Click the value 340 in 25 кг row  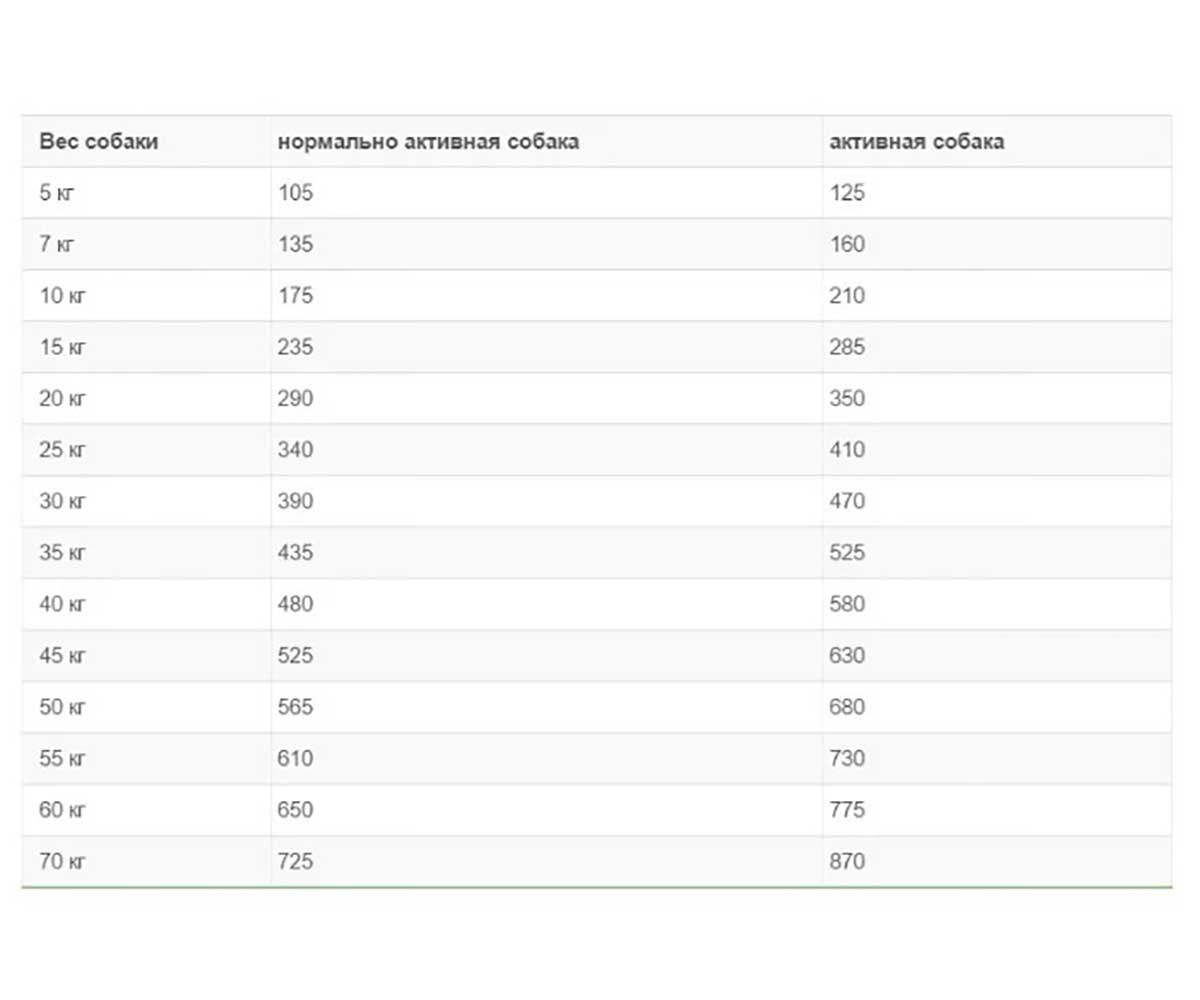(x=295, y=450)
